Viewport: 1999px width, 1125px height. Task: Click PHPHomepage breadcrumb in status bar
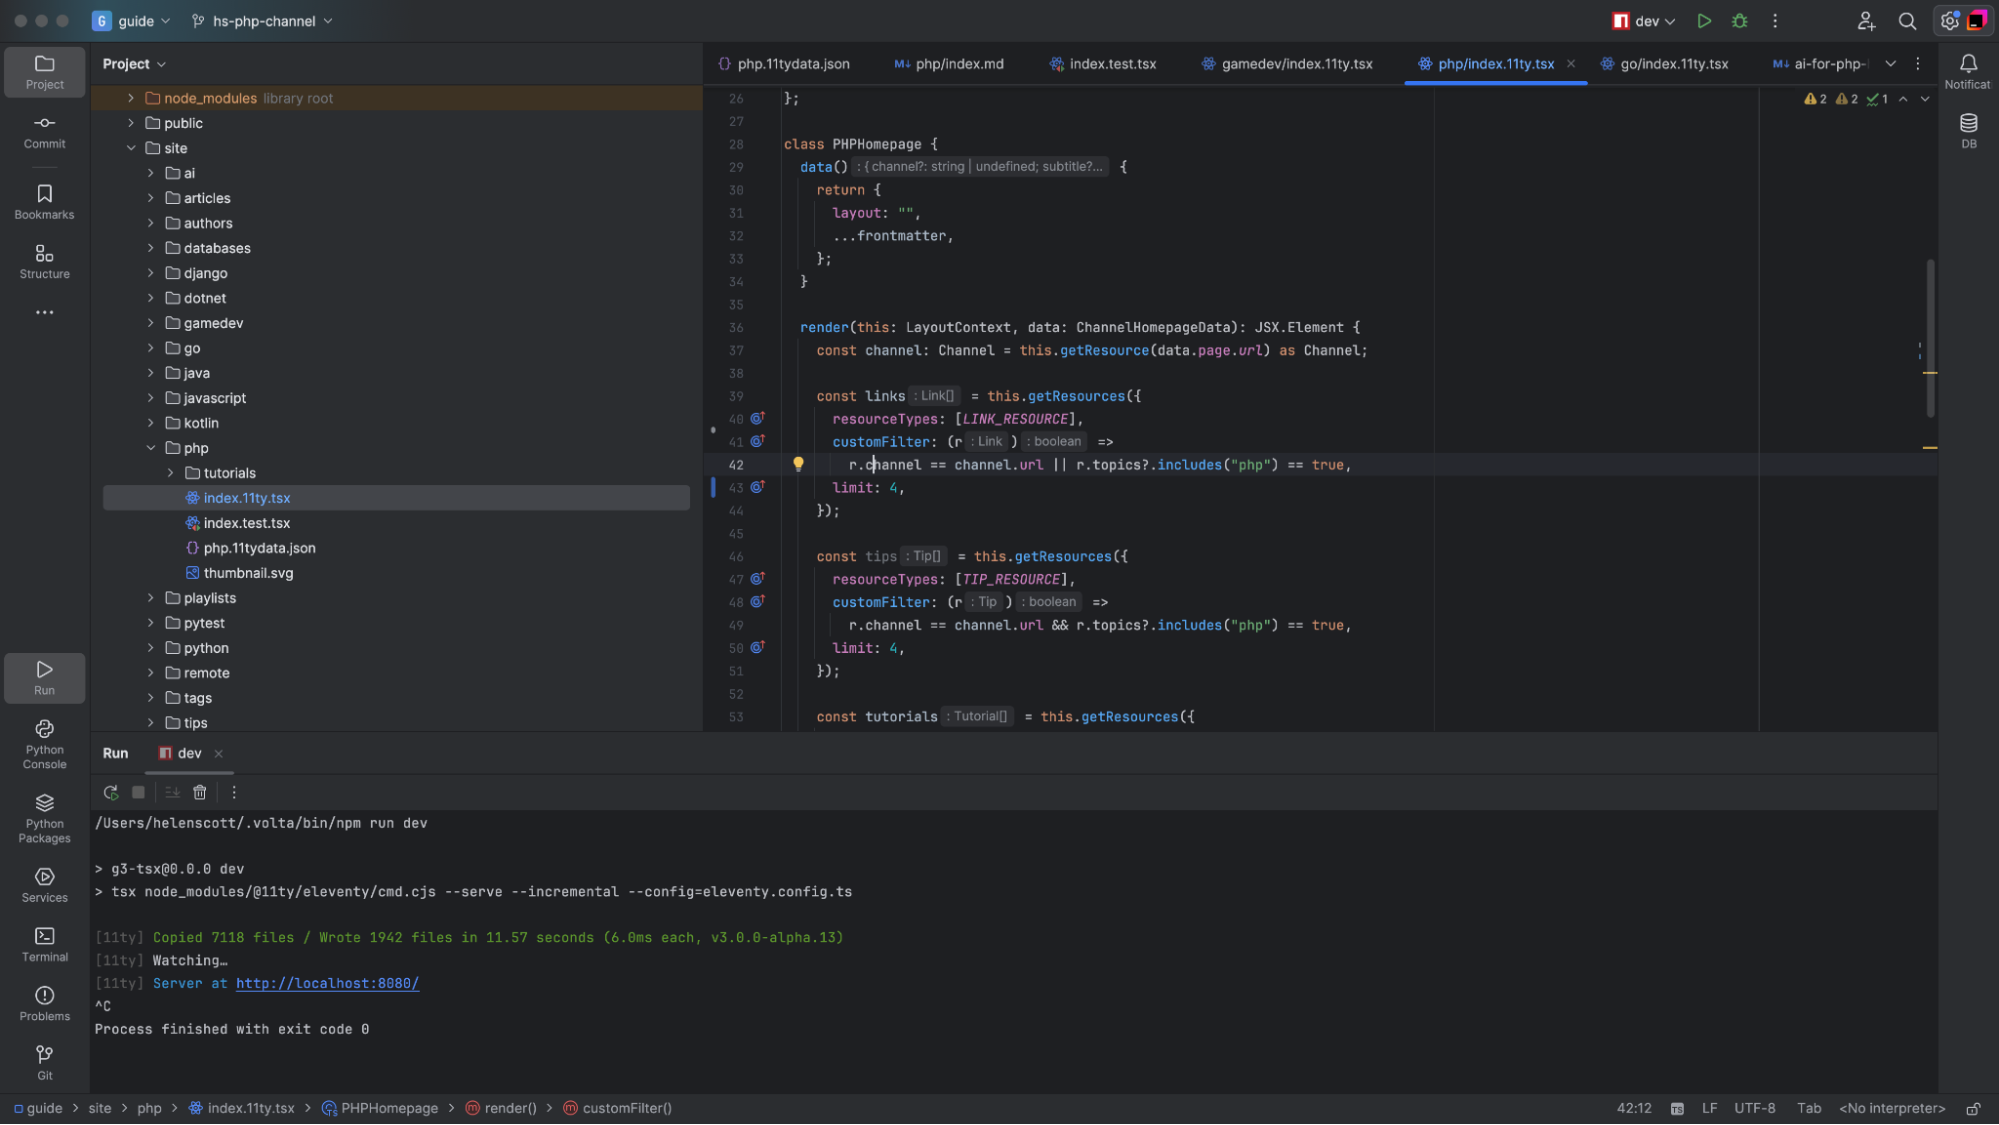(x=379, y=1109)
